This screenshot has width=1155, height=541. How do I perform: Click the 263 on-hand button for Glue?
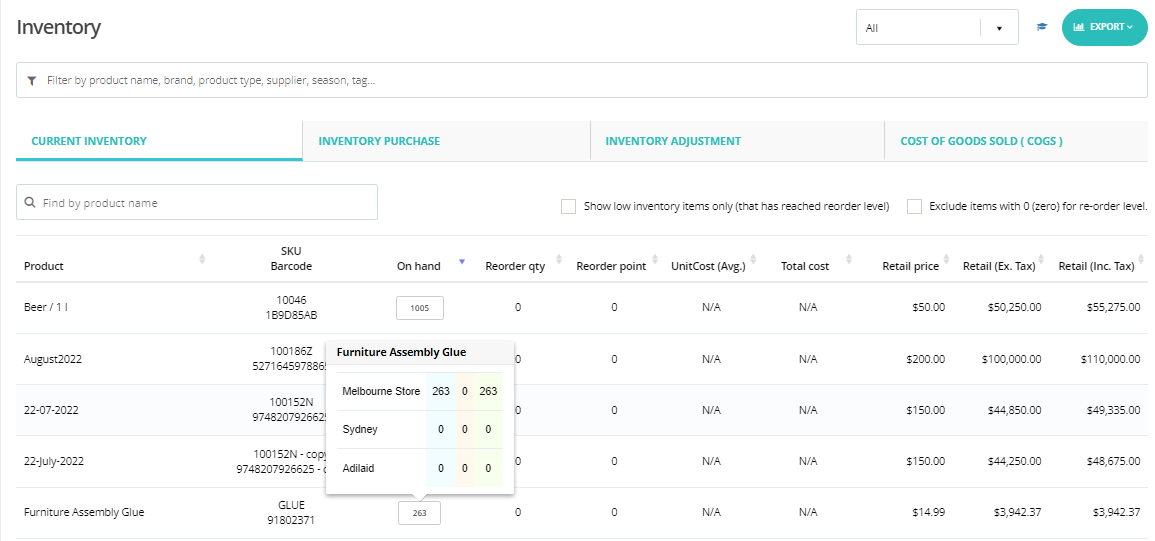pos(419,513)
